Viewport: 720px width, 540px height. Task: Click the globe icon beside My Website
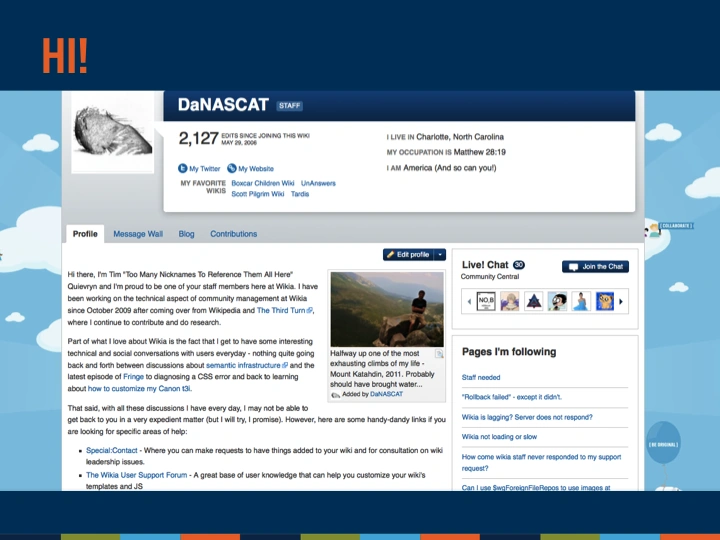click(232, 169)
